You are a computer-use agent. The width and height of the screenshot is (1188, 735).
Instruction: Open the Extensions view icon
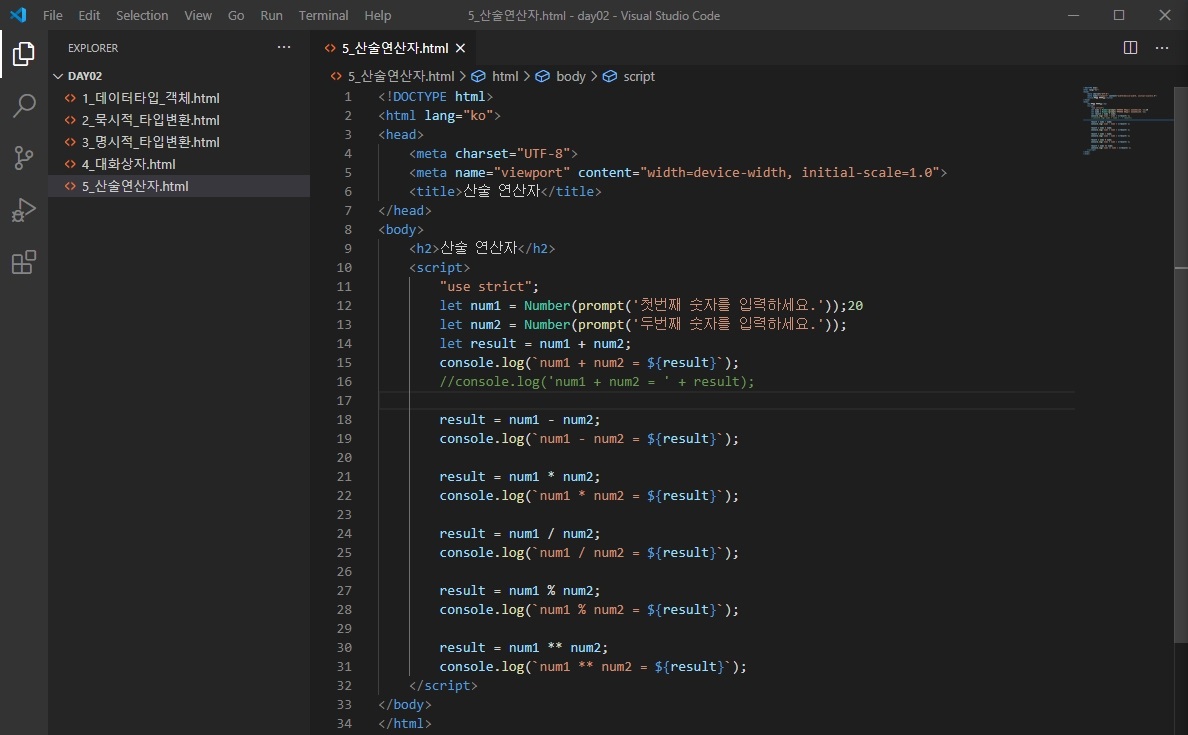click(23, 262)
